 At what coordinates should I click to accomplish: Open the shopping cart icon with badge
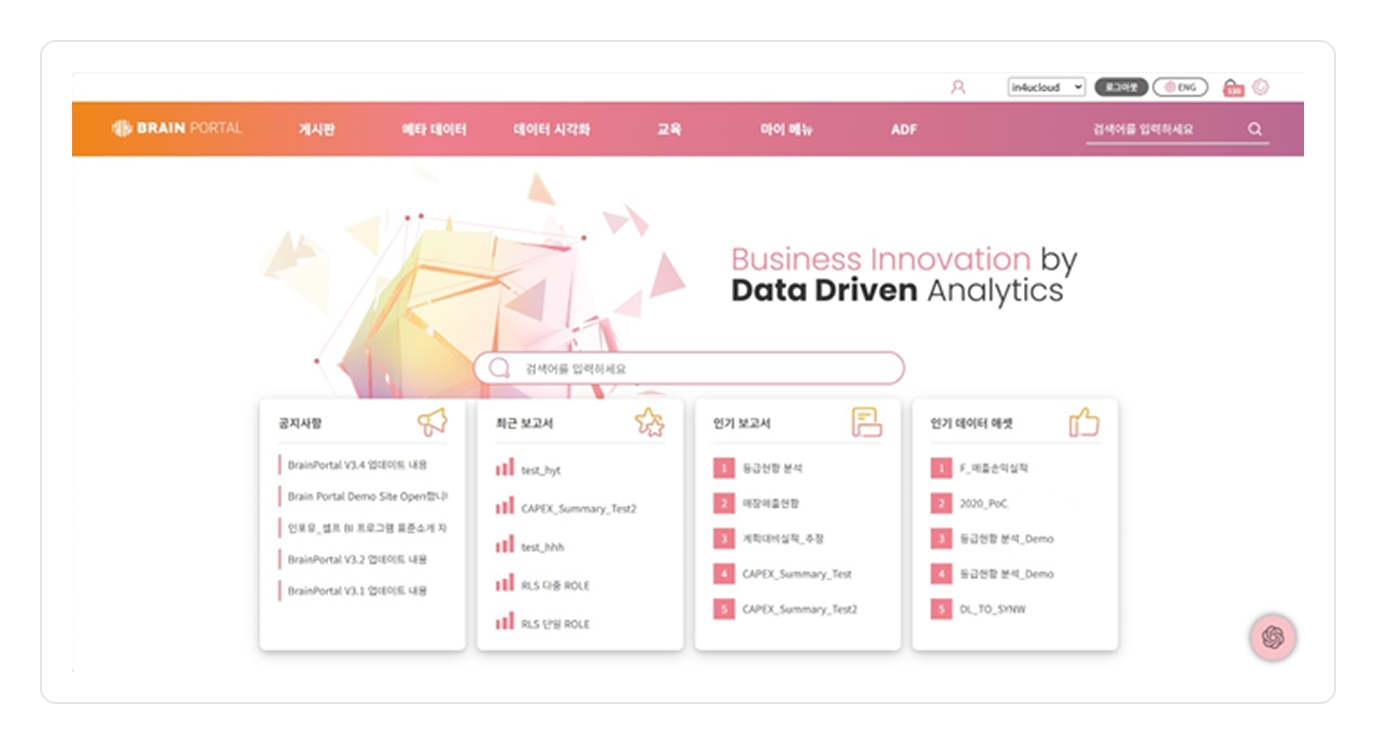click(1233, 88)
